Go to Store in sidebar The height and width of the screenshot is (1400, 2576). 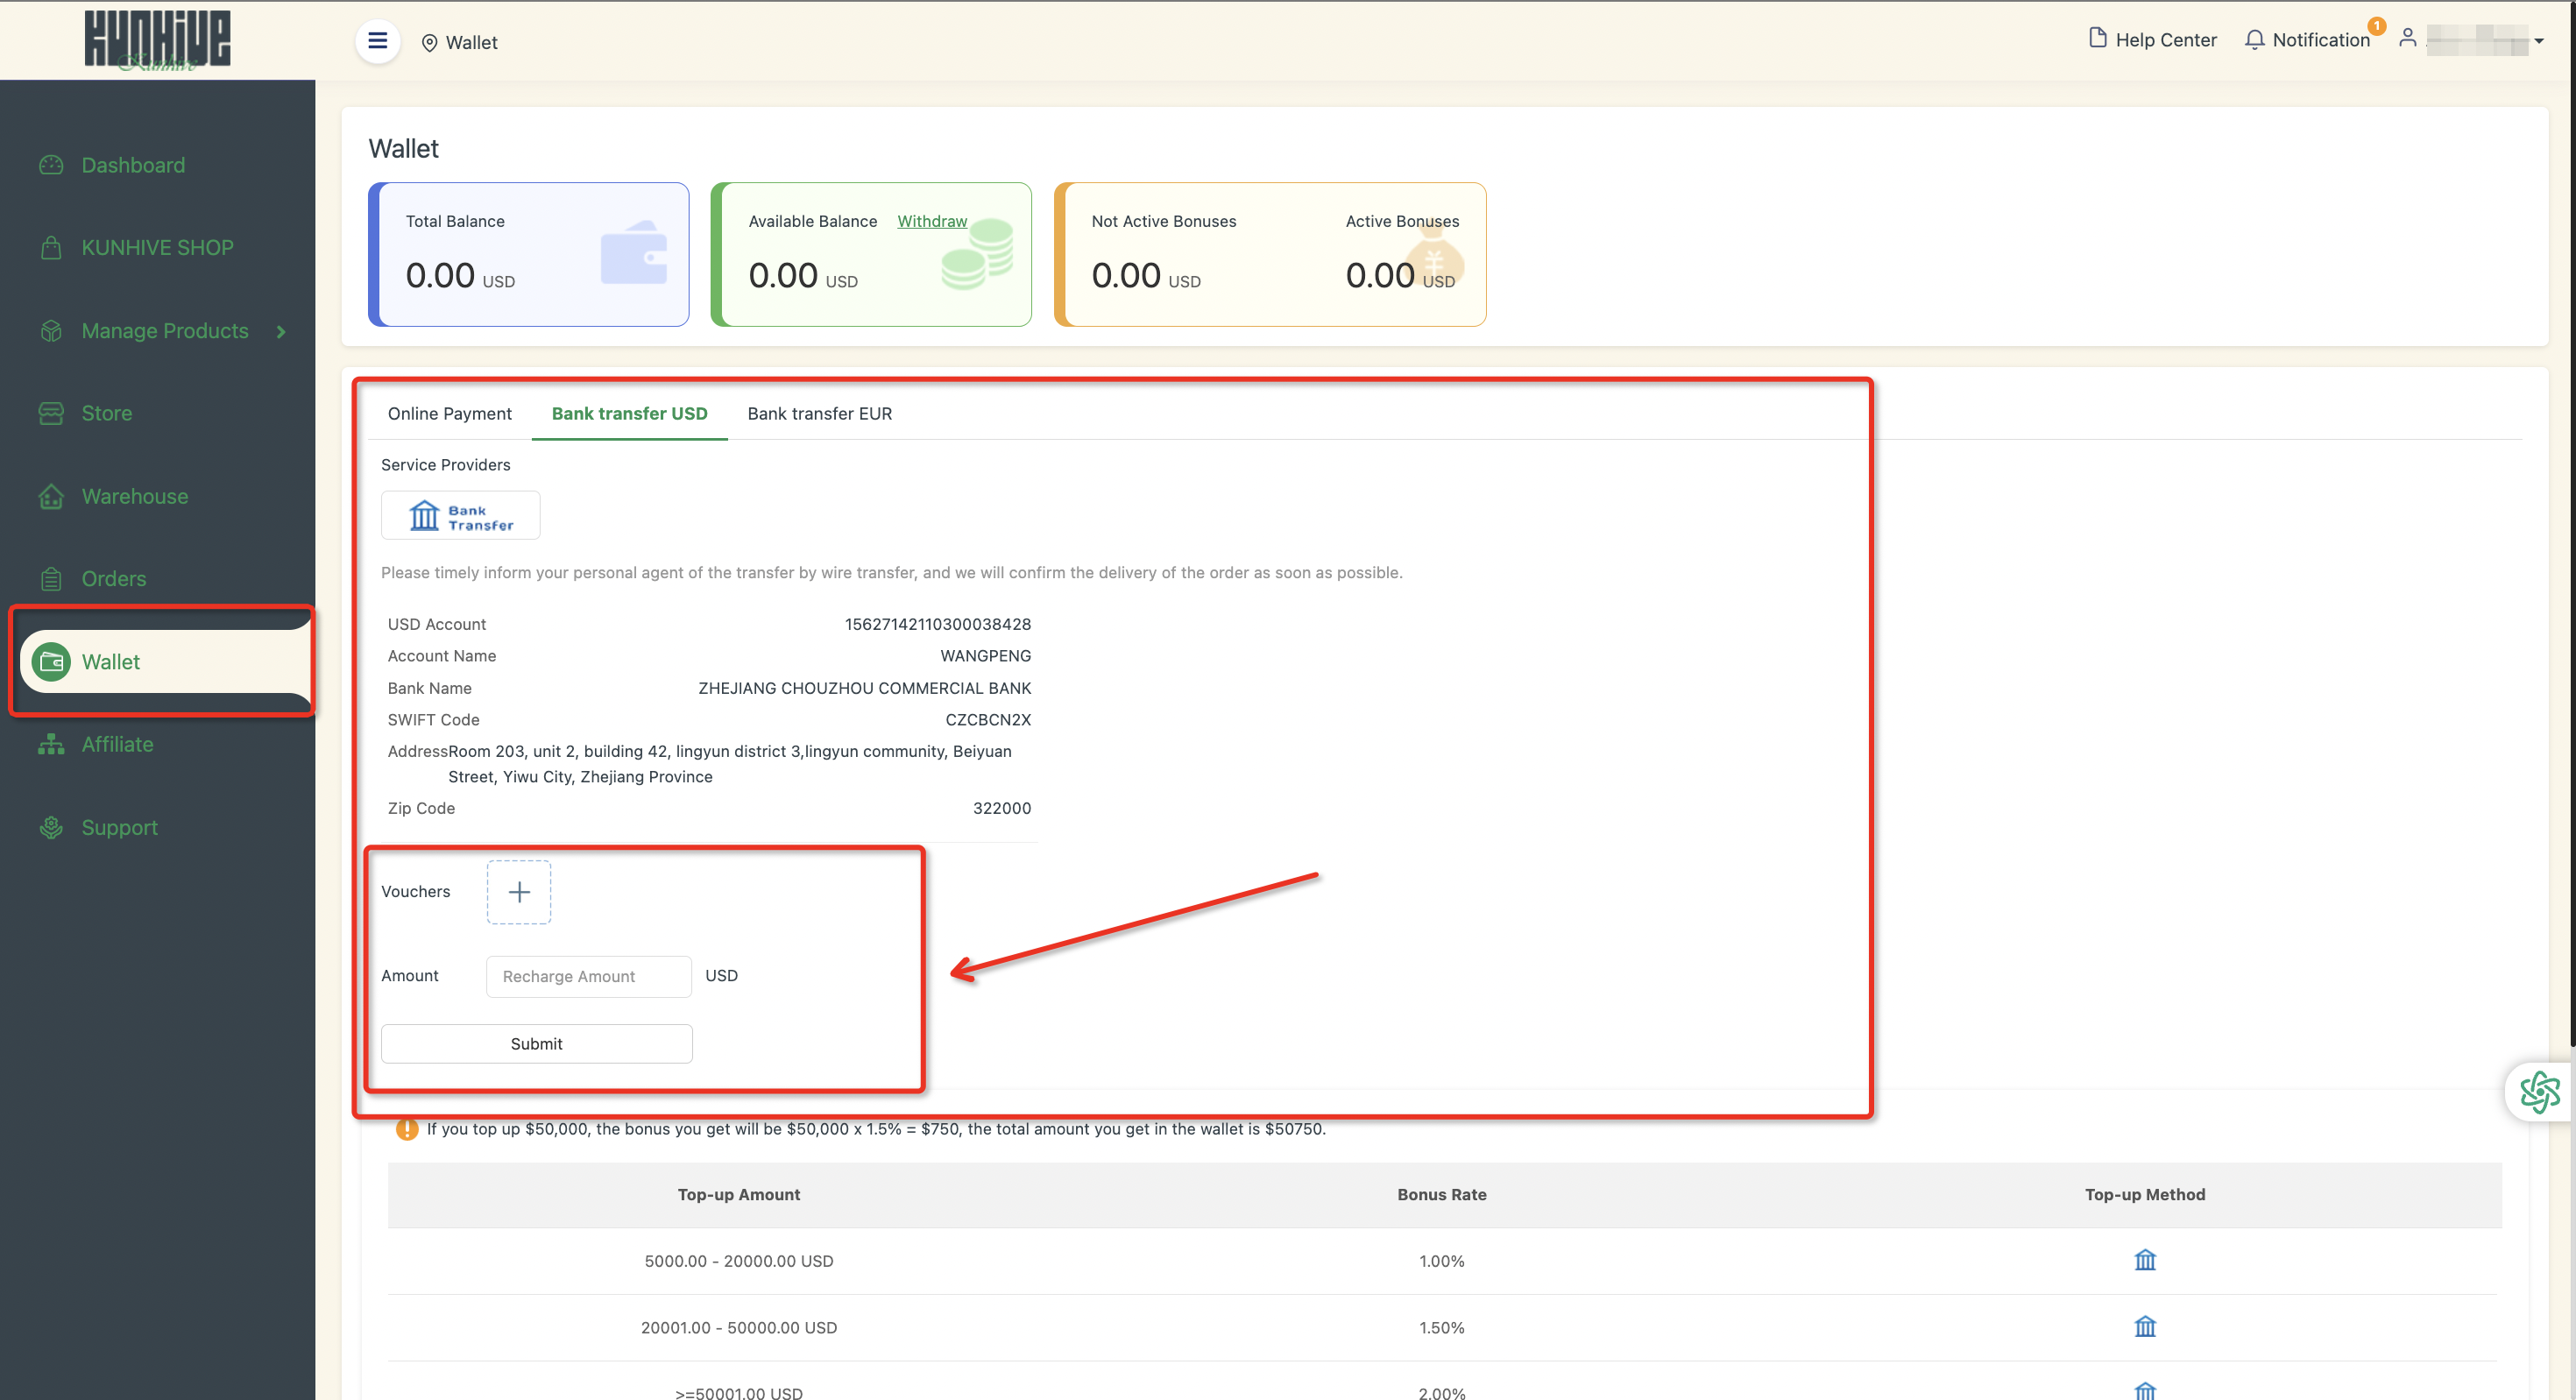click(106, 413)
